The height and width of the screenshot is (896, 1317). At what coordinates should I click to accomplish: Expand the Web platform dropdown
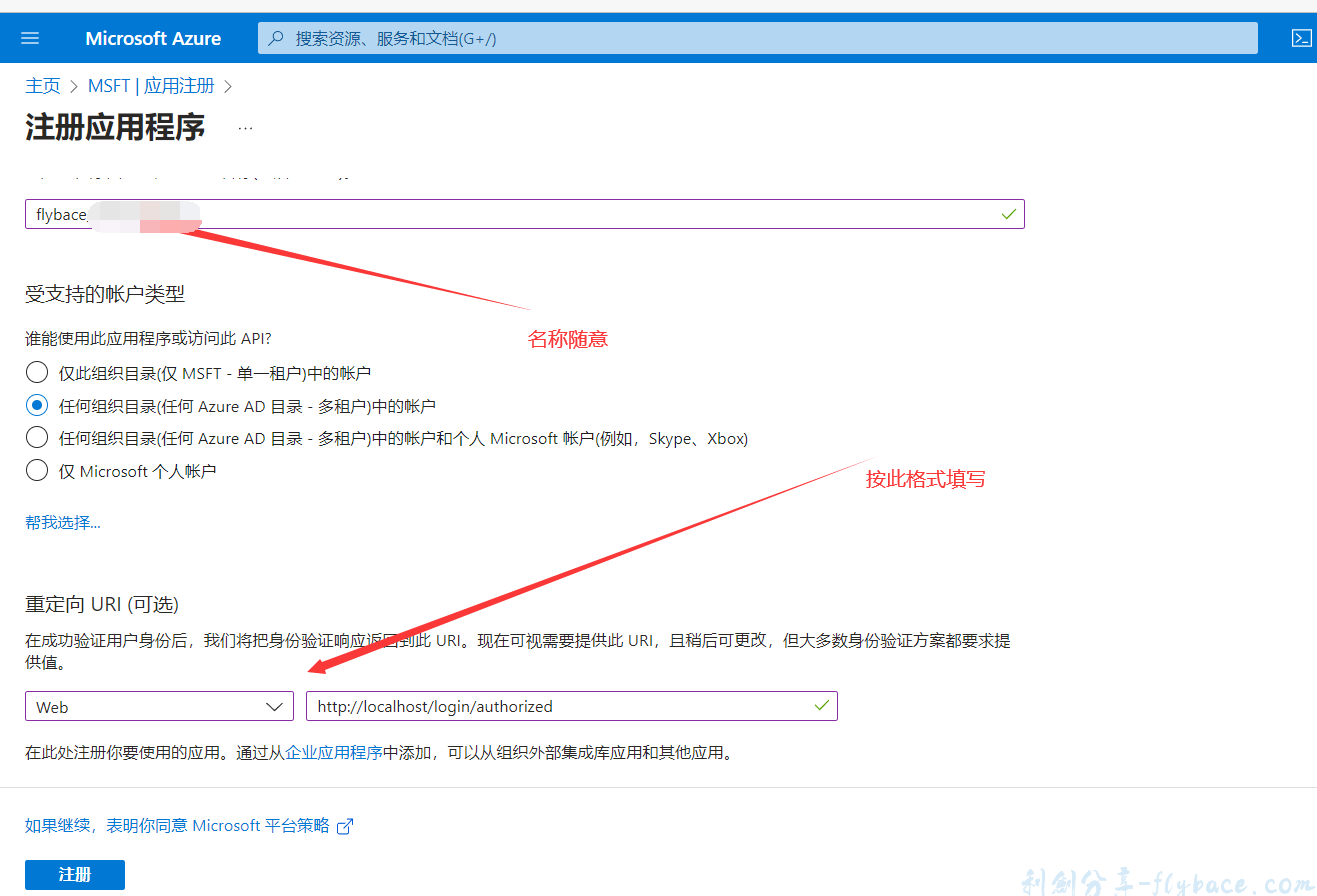159,707
